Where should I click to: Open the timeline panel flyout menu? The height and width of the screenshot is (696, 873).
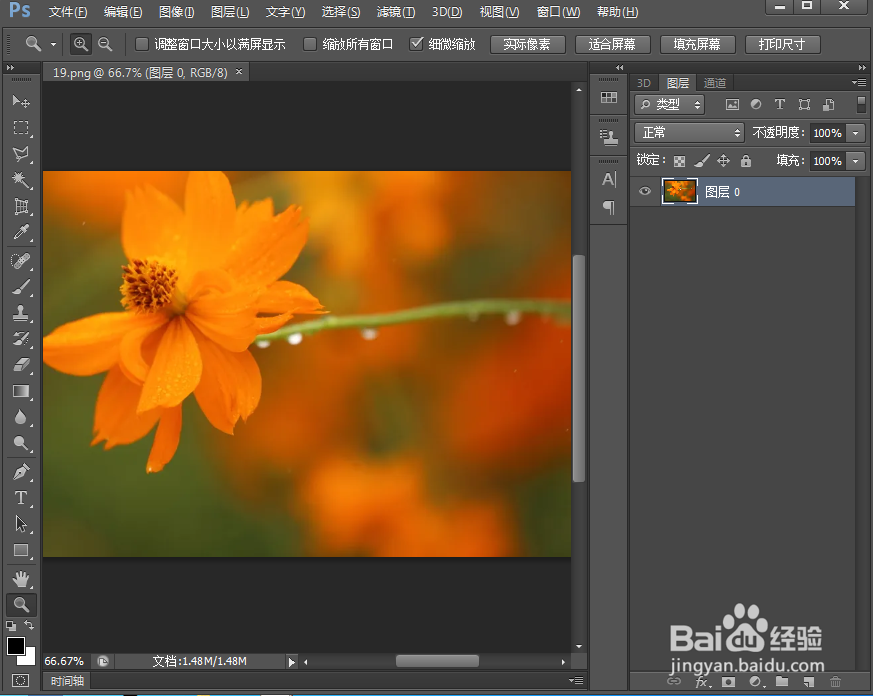tap(576, 680)
